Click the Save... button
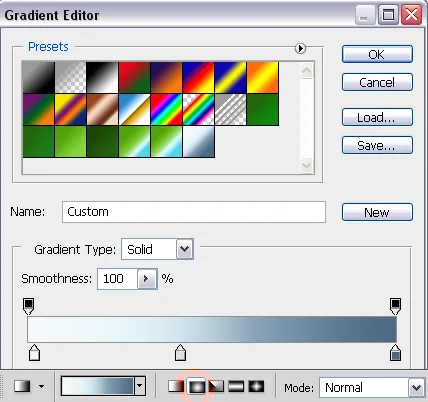Screen dimensions: 428x402 (x=377, y=145)
